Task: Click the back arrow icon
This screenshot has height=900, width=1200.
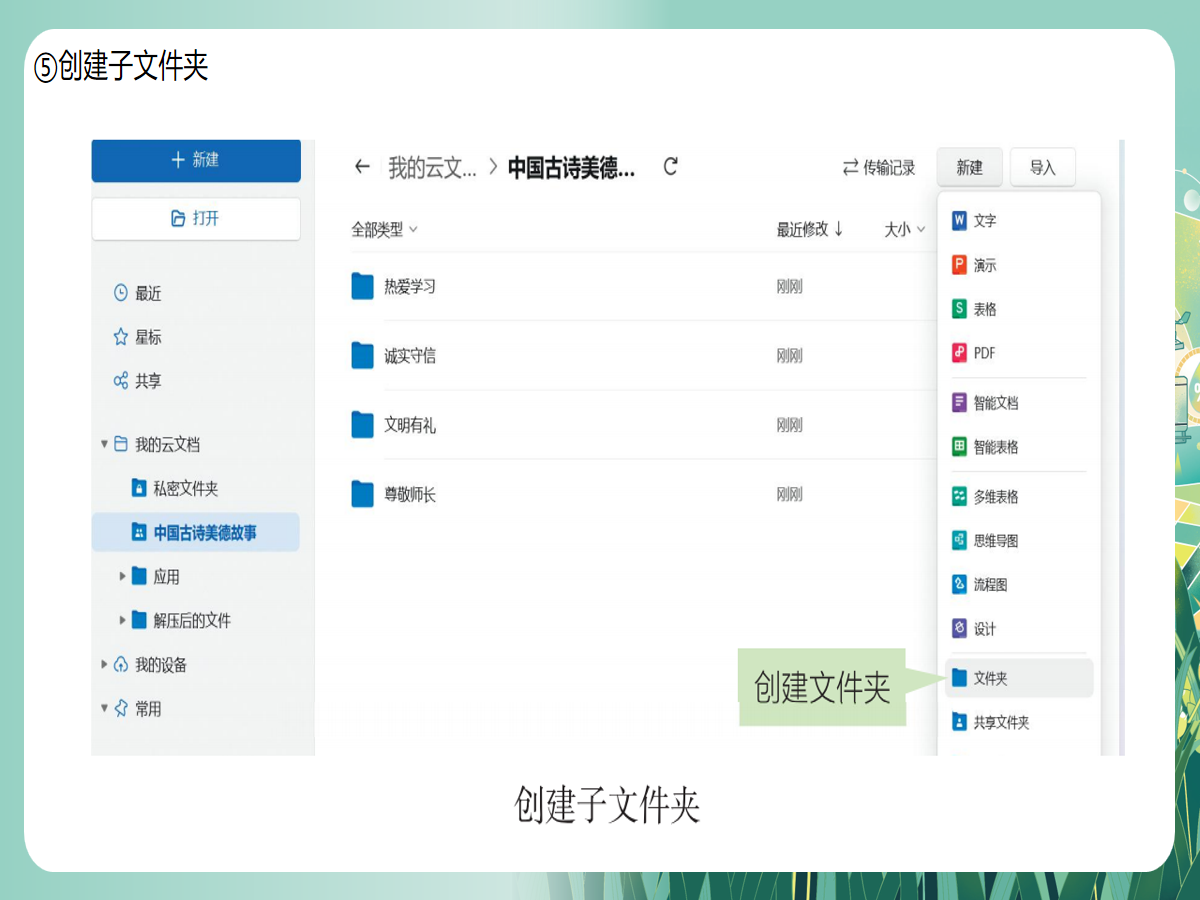Action: point(362,167)
